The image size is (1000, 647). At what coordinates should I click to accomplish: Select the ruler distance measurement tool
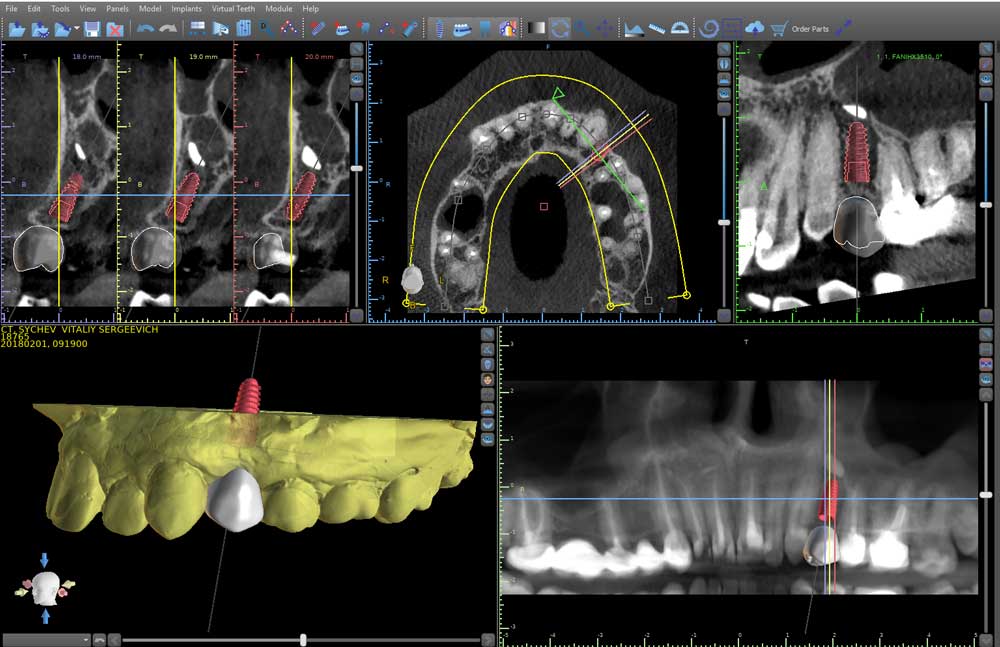click(x=656, y=29)
